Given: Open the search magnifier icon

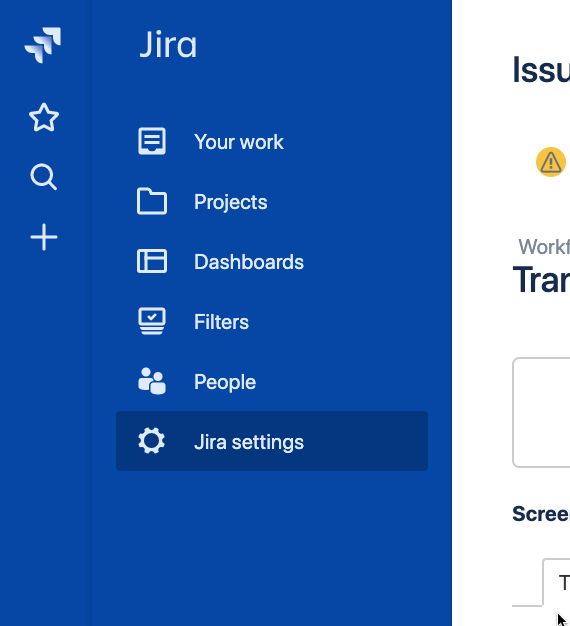Looking at the screenshot, I should (x=44, y=177).
